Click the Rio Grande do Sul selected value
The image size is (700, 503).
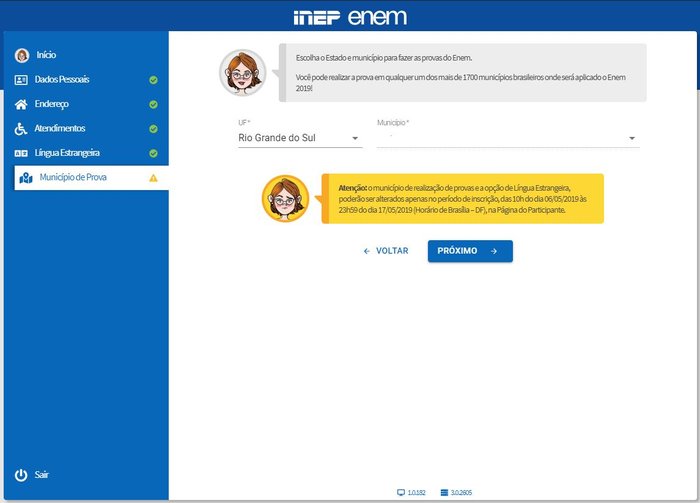(x=277, y=138)
